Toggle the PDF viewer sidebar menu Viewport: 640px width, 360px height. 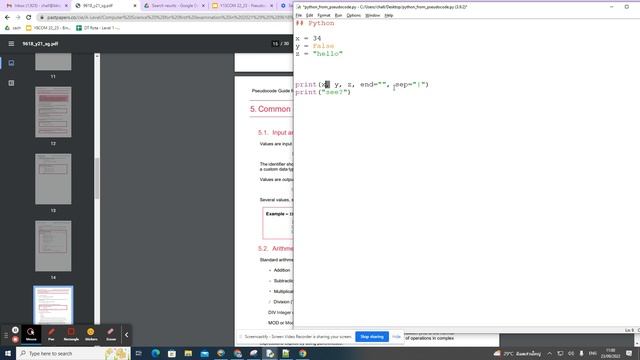pyautogui.click(x=11, y=44)
